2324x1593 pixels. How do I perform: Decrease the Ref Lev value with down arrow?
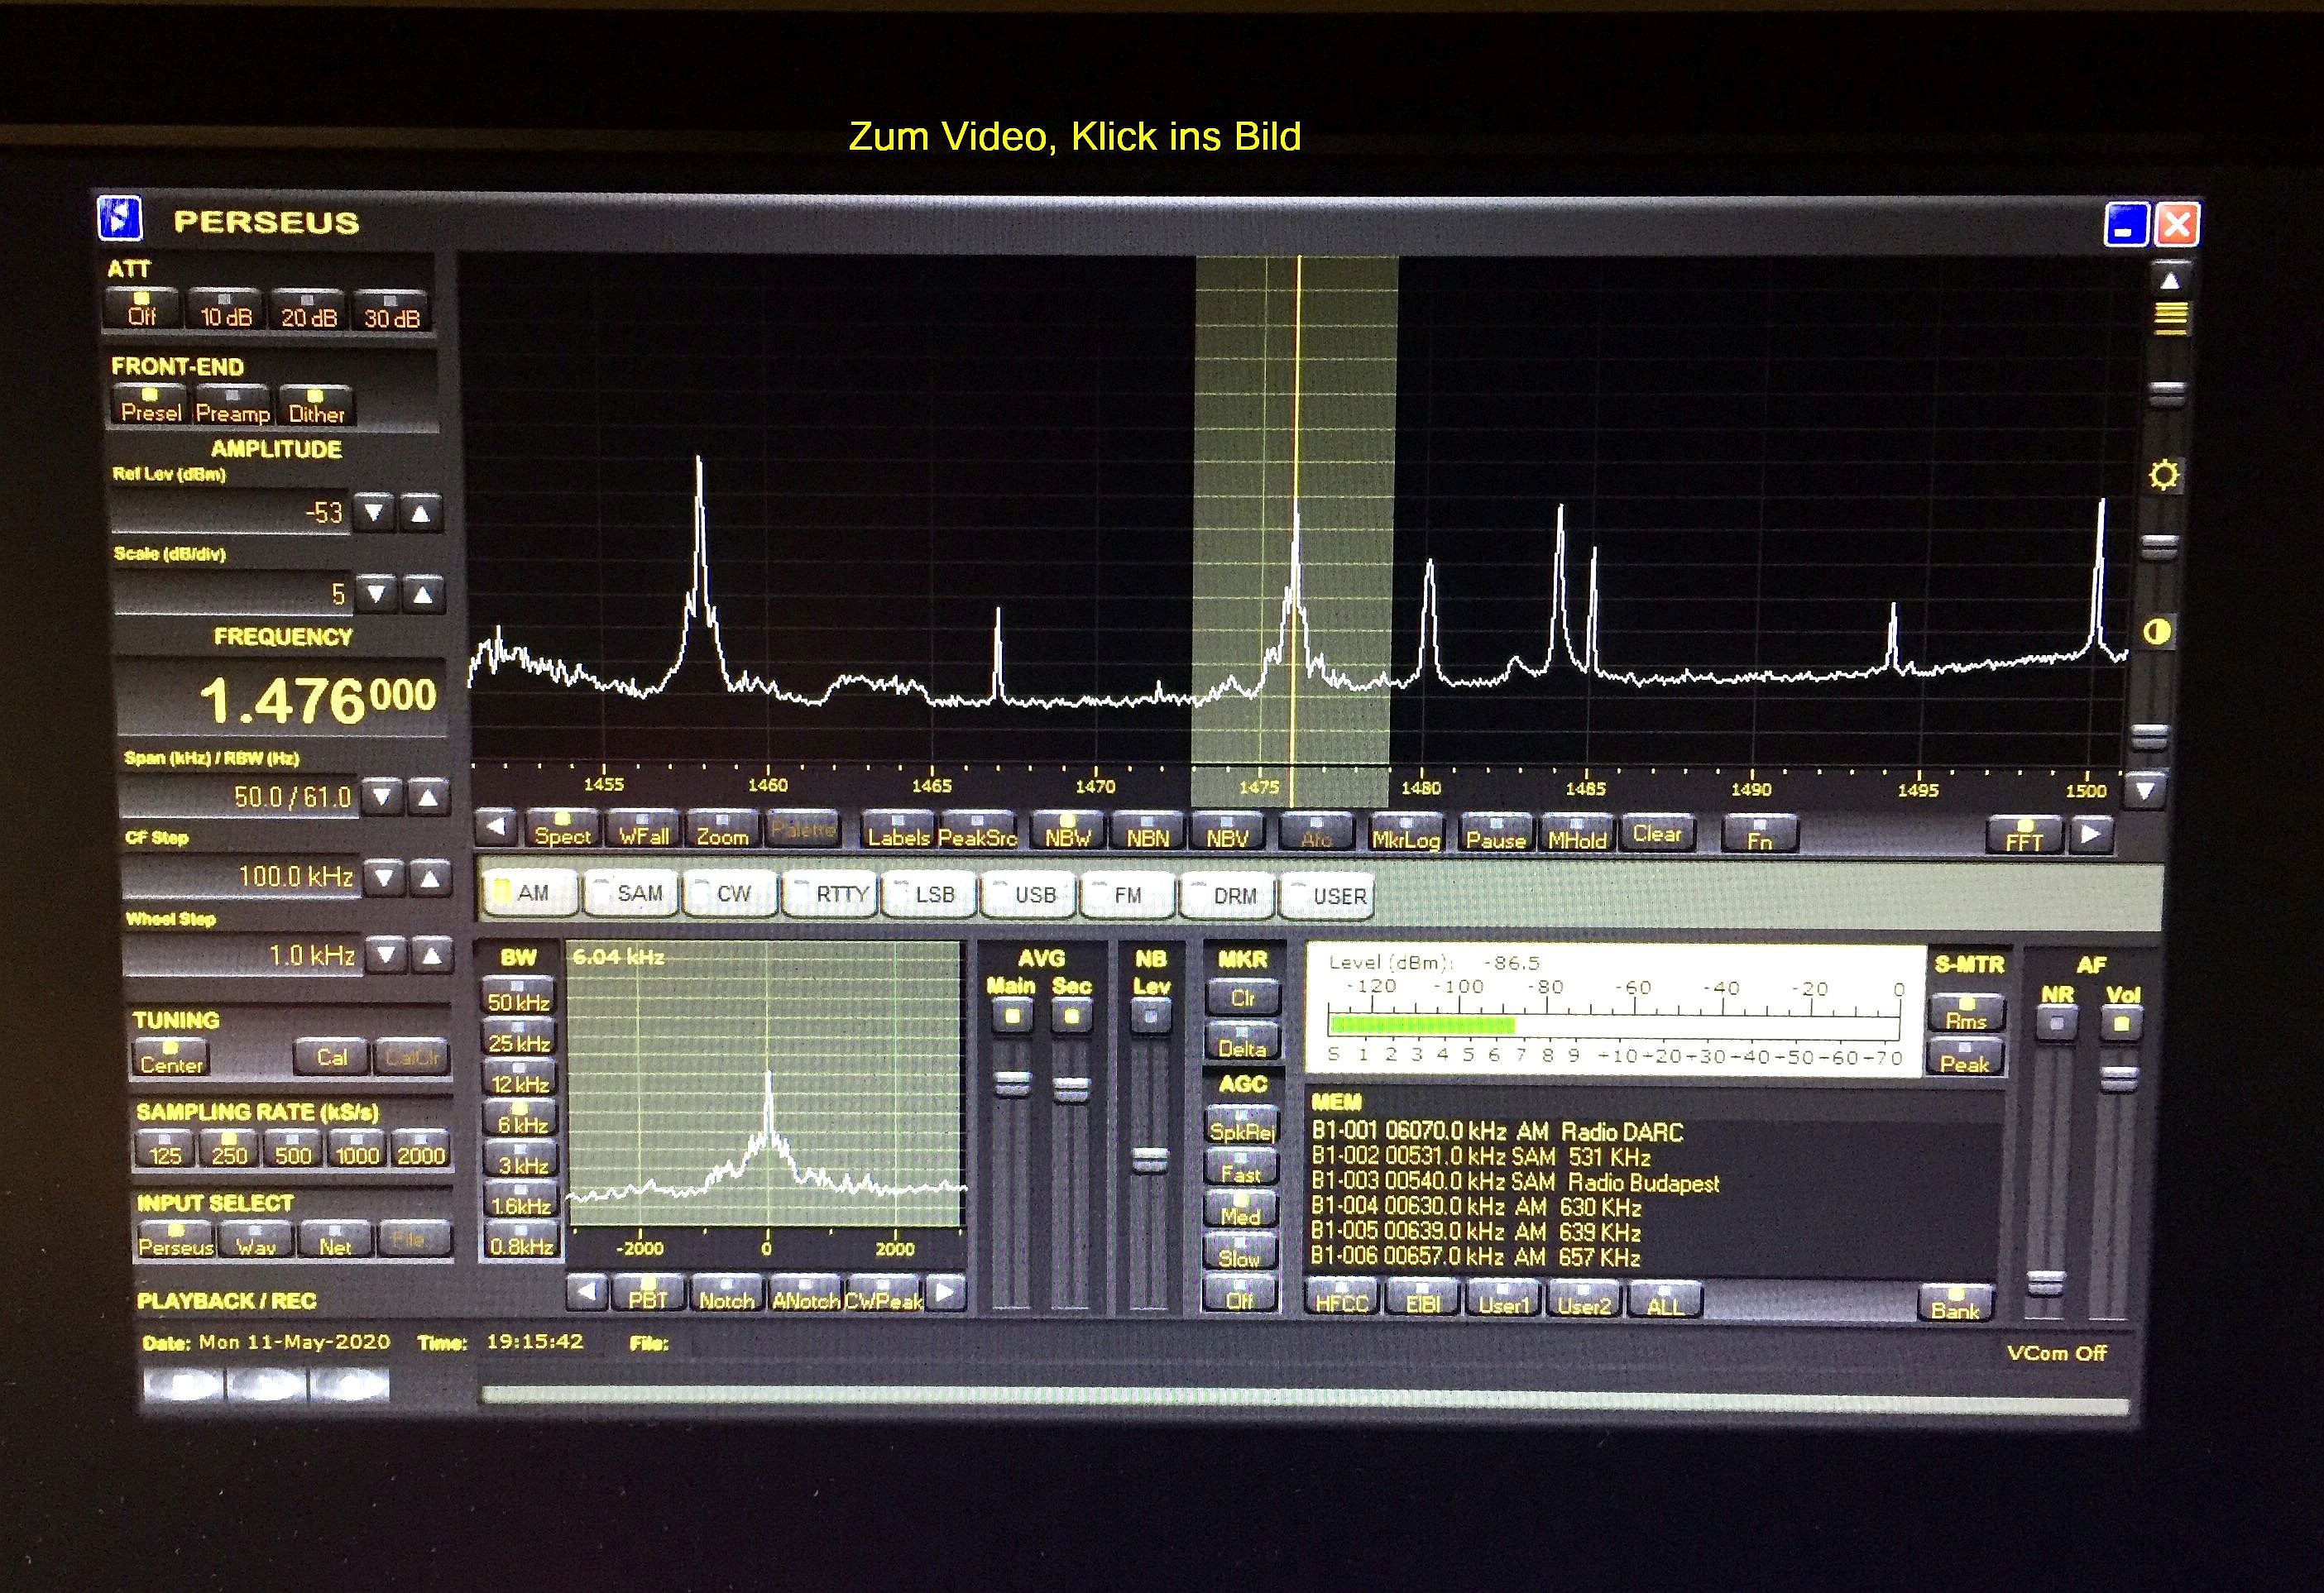coord(375,513)
